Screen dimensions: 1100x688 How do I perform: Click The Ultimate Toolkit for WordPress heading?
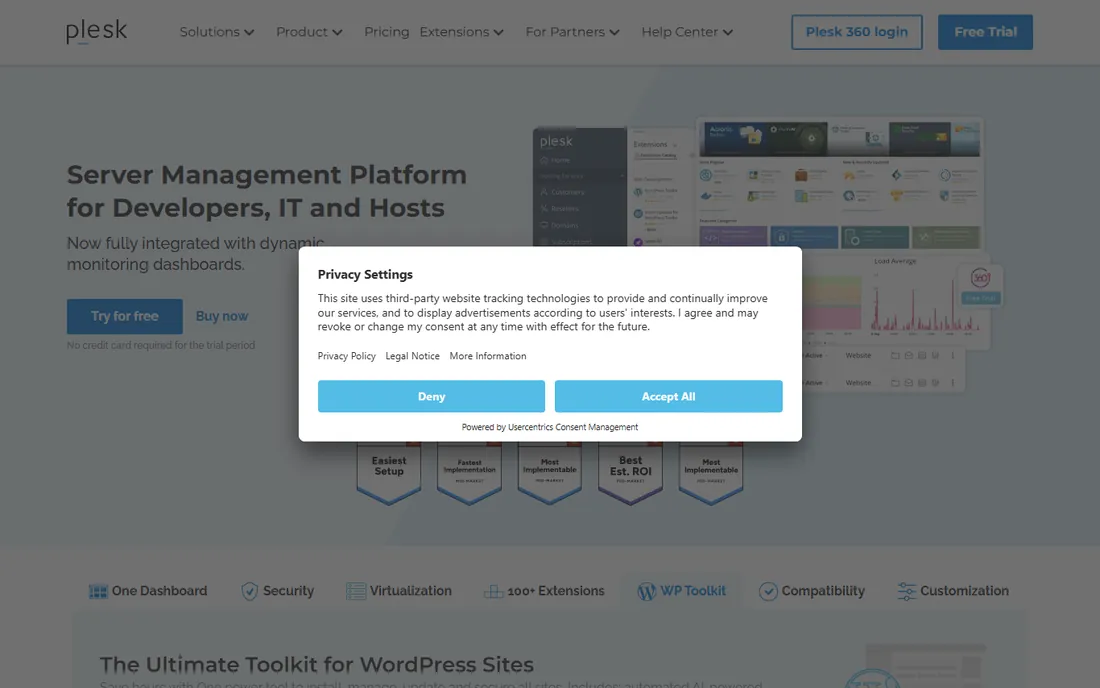click(x=316, y=664)
